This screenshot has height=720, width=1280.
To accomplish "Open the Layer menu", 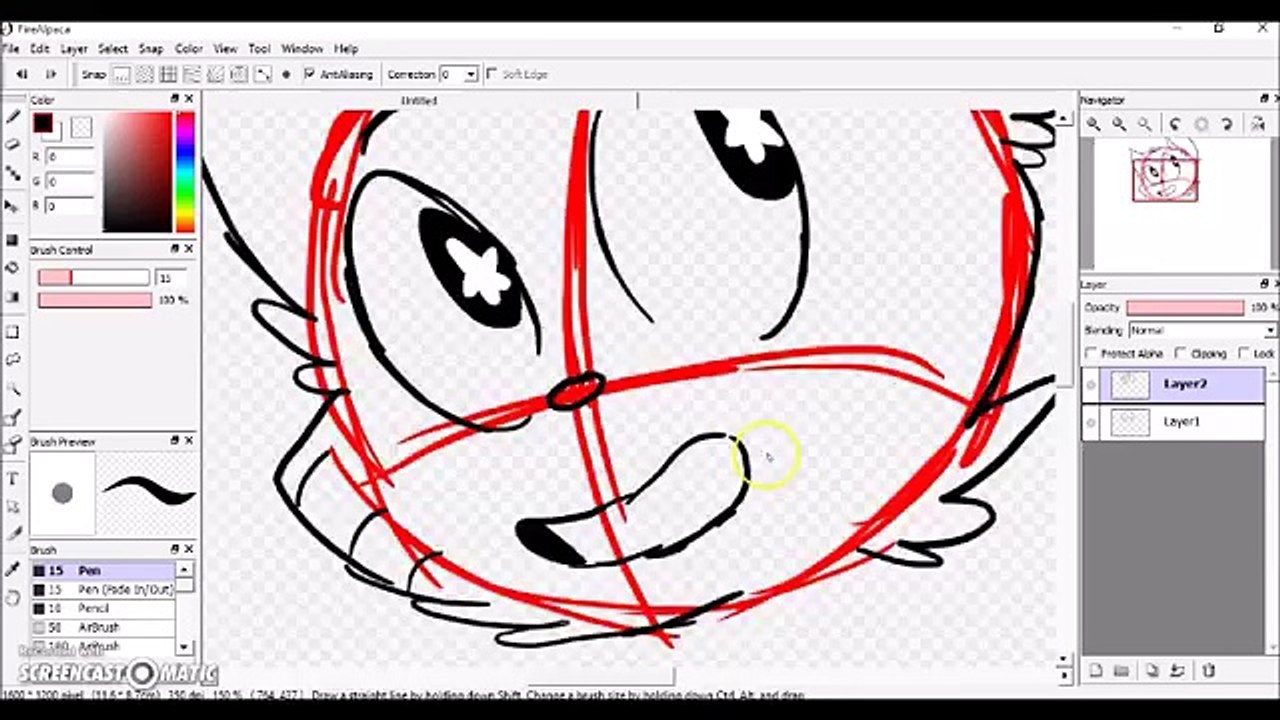I will click(74, 48).
